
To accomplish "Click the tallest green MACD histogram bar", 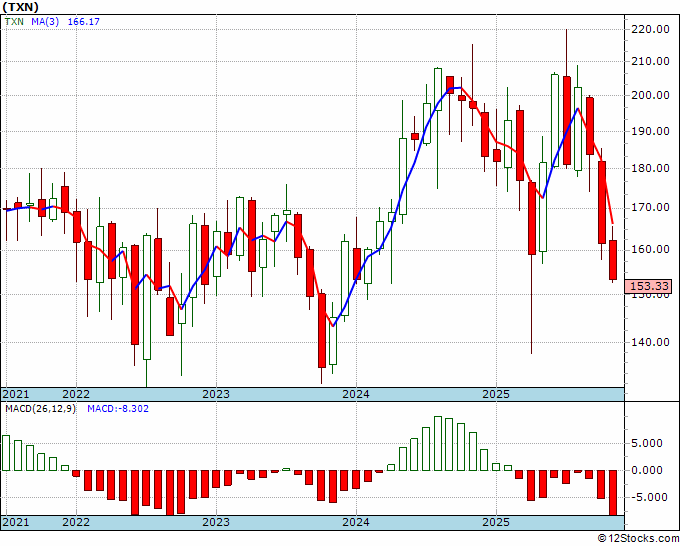I will tap(438, 444).
